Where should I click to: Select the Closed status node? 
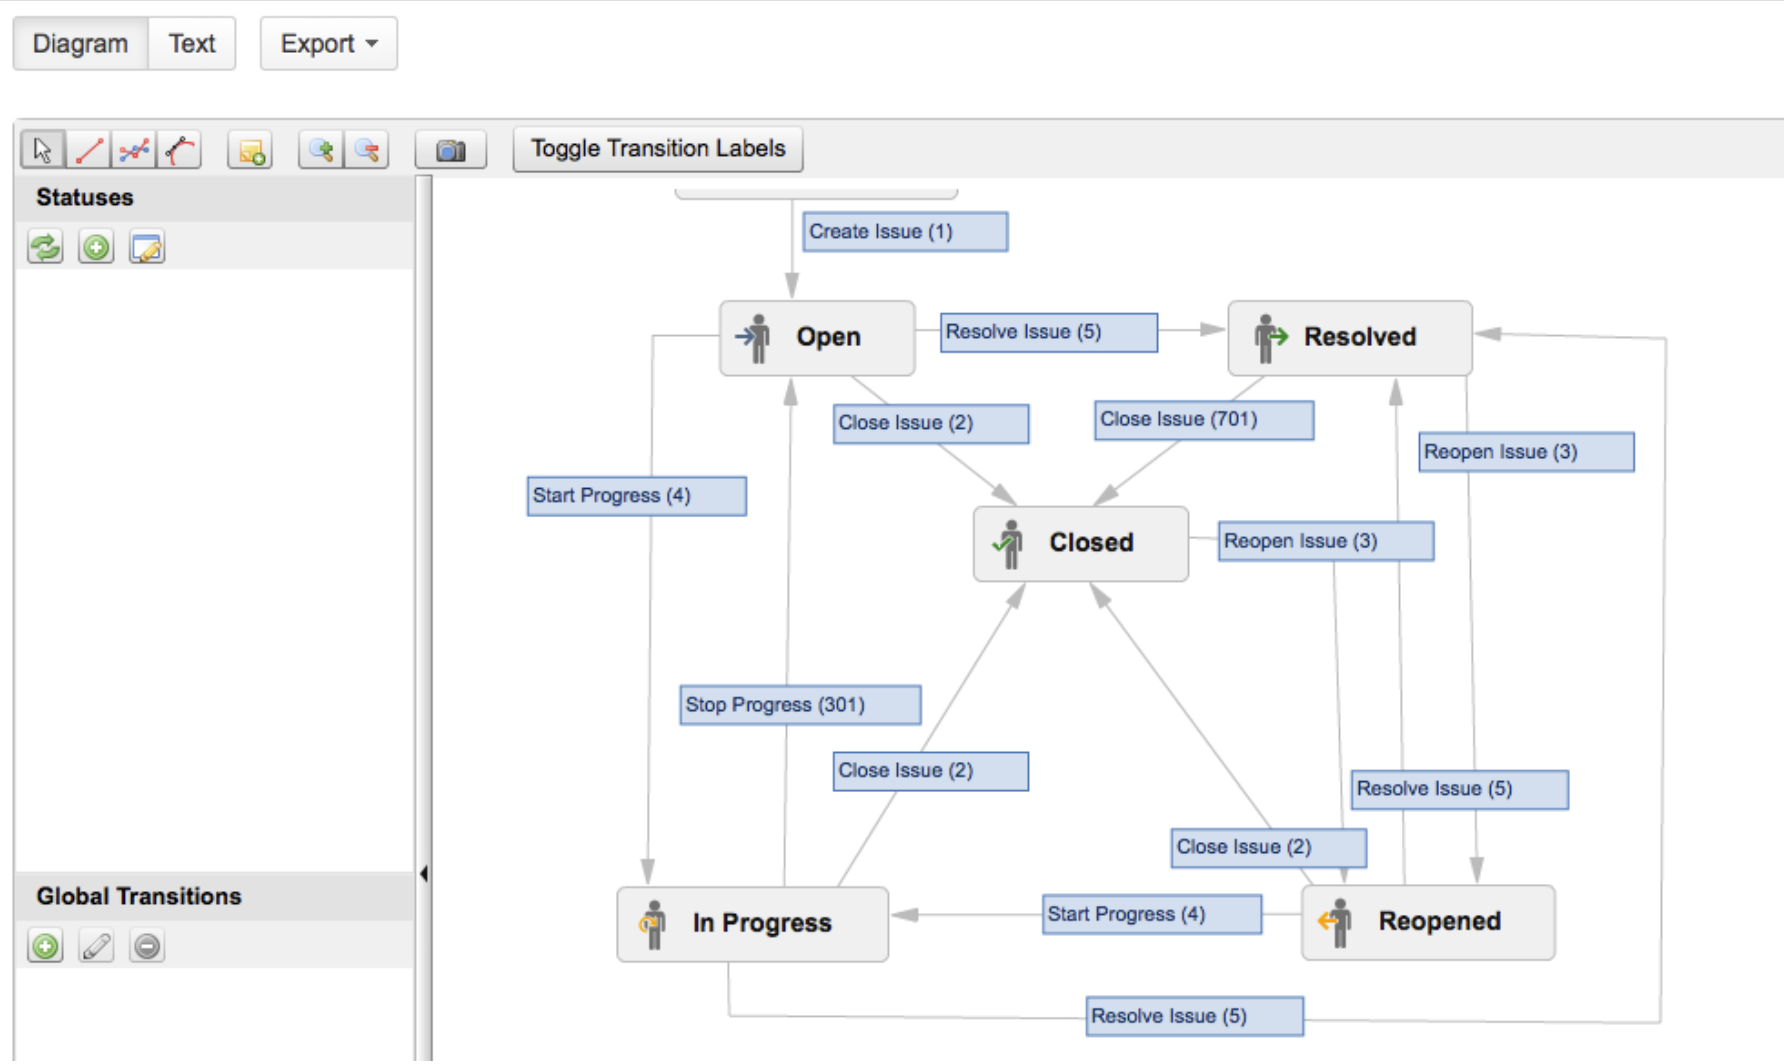(x=1081, y=543)
